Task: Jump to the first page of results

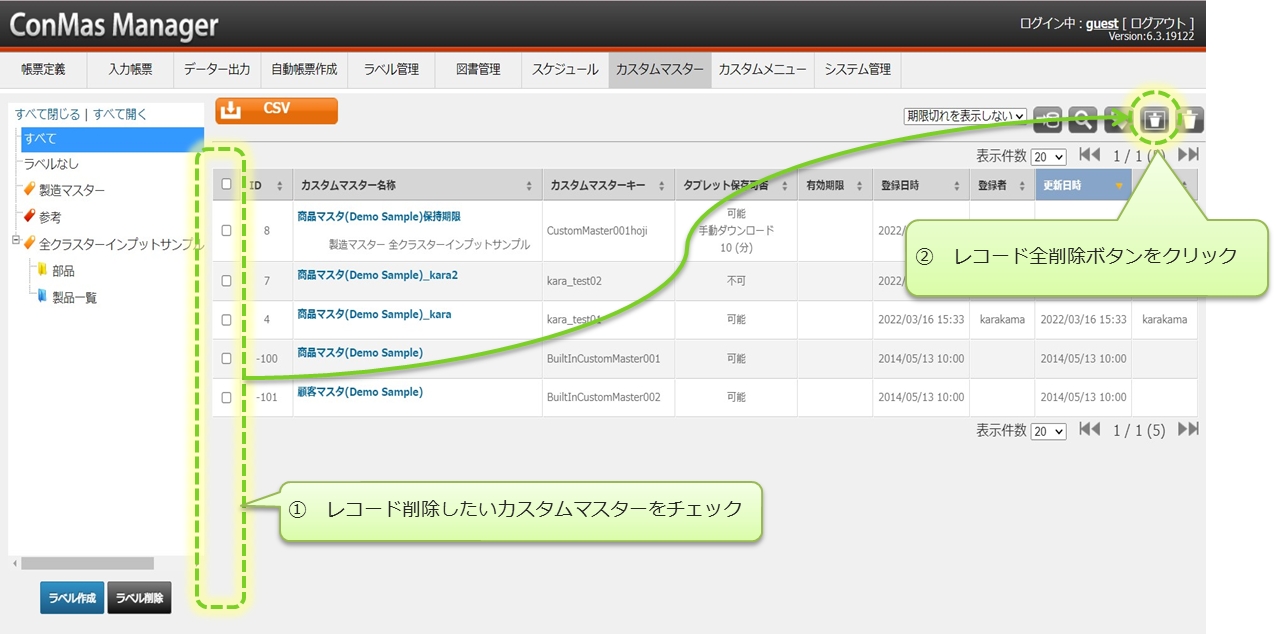Action: 1090,156
